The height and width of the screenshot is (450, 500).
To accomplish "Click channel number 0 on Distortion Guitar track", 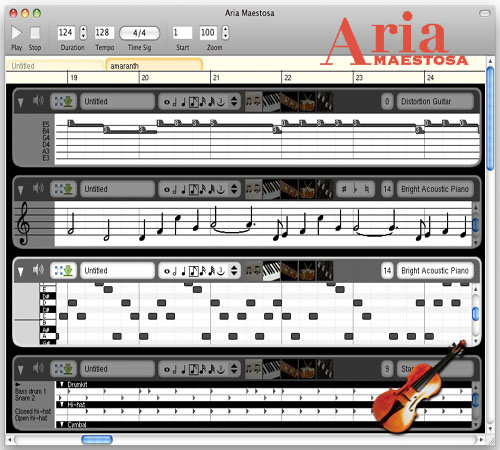I will coord(387,101).
